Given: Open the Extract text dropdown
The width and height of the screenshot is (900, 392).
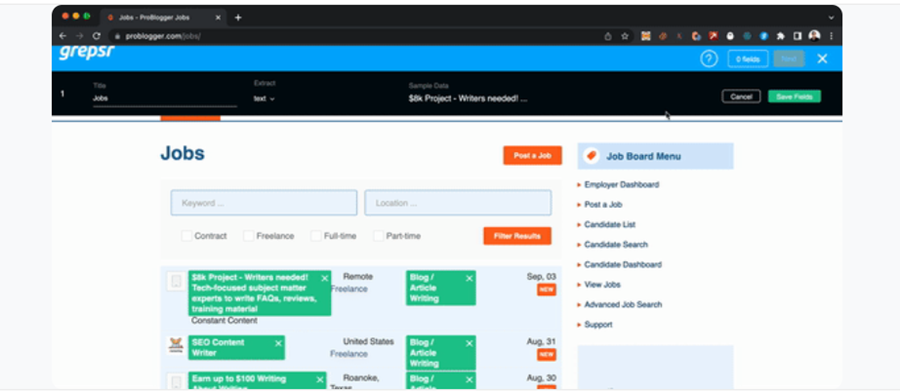Looking at the screenshot, I should [264, 99].
